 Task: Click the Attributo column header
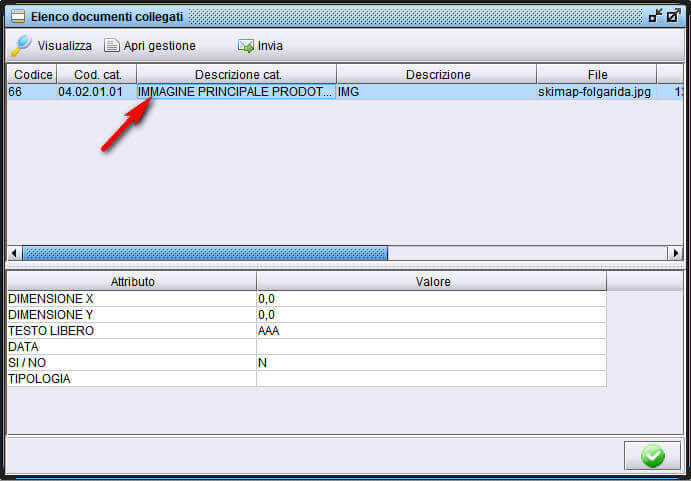click(x=132, y=282)
